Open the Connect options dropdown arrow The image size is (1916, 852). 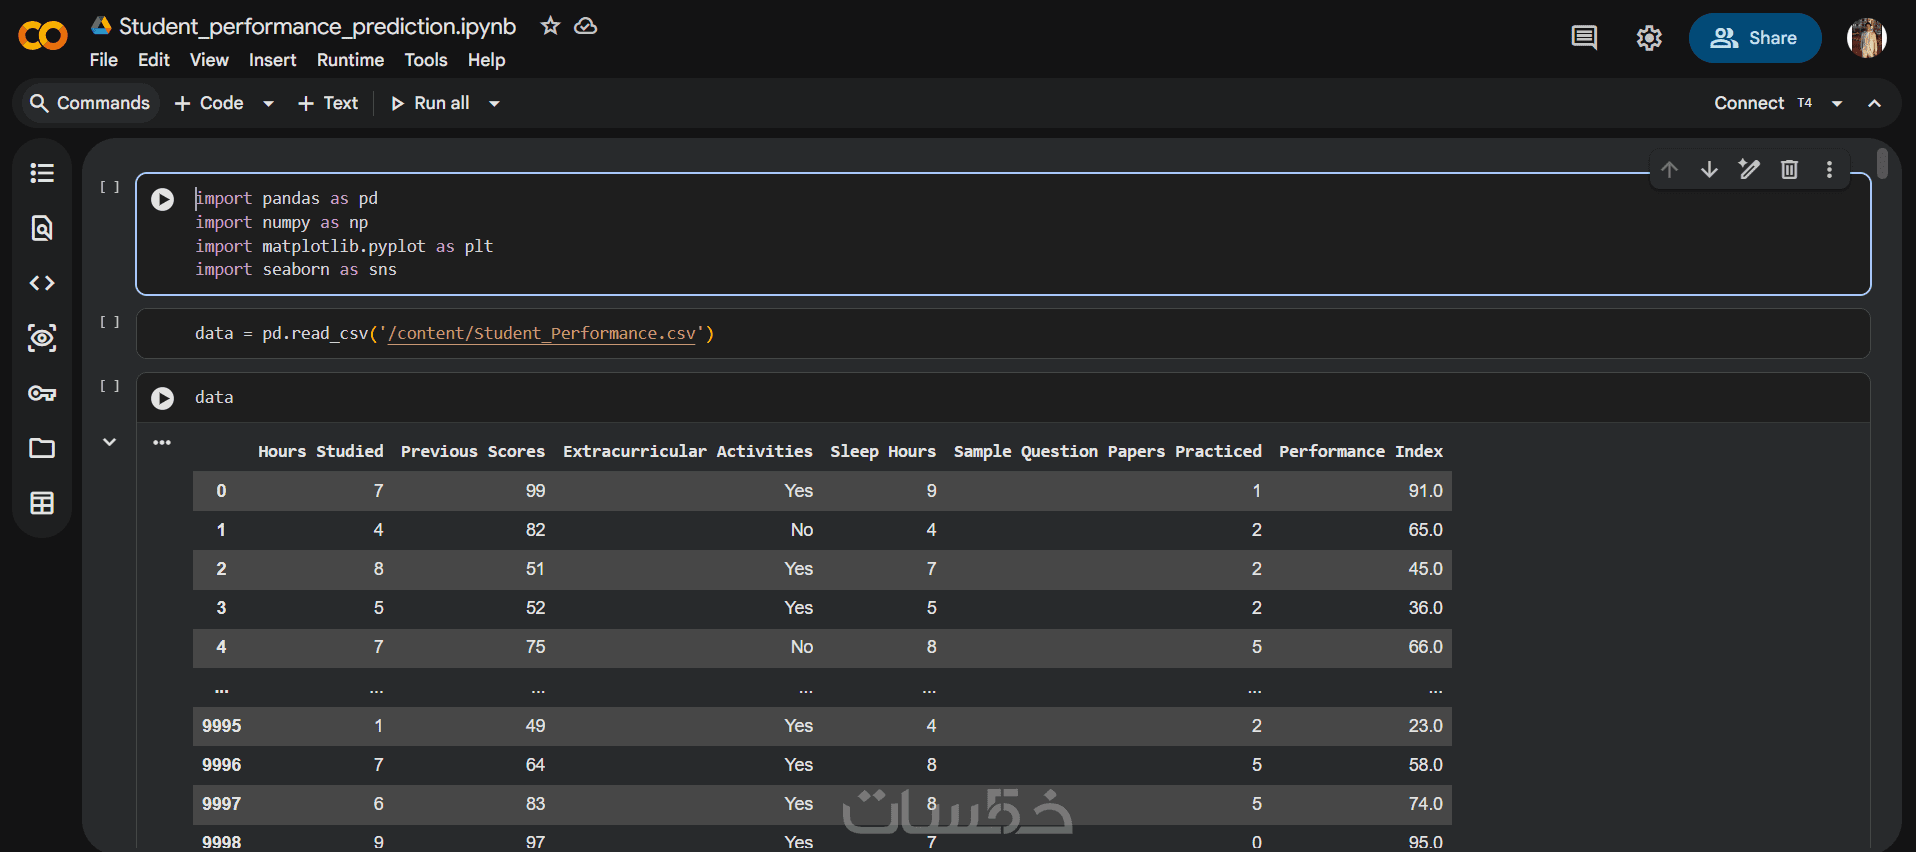coord(1837,103)
